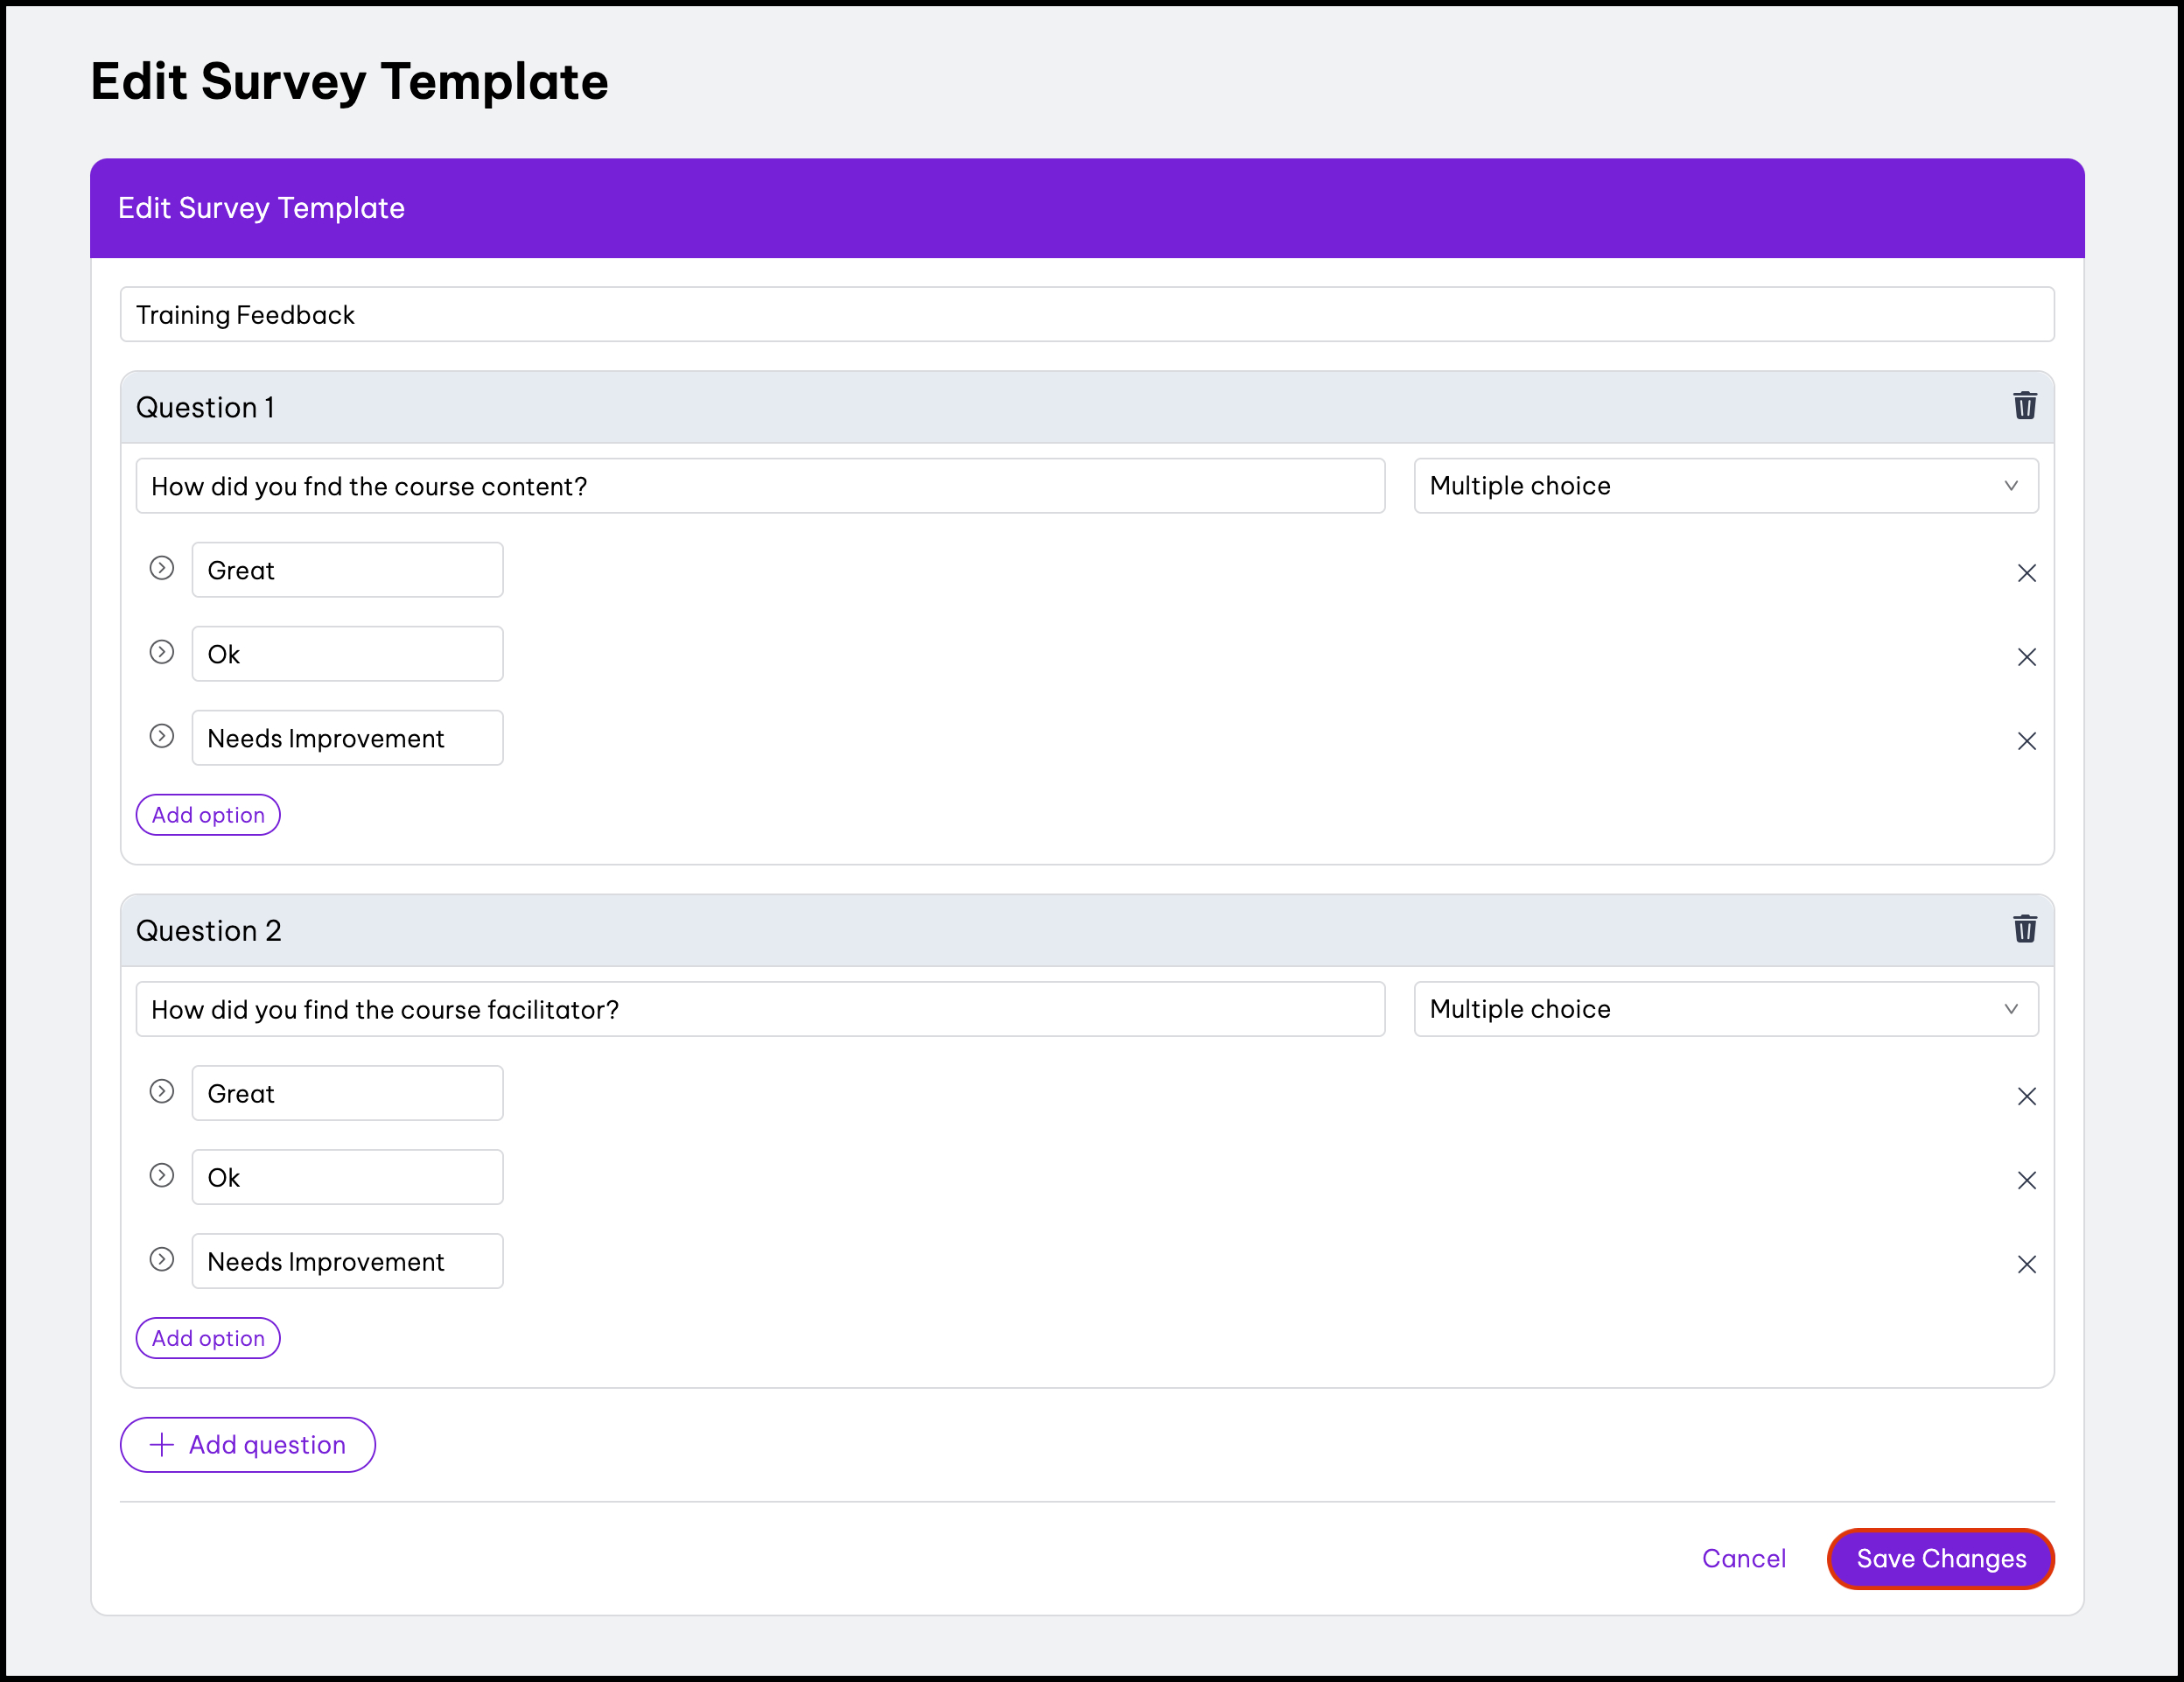
Task: Click Add option under Question 1
Action: (x=208, y=815)
